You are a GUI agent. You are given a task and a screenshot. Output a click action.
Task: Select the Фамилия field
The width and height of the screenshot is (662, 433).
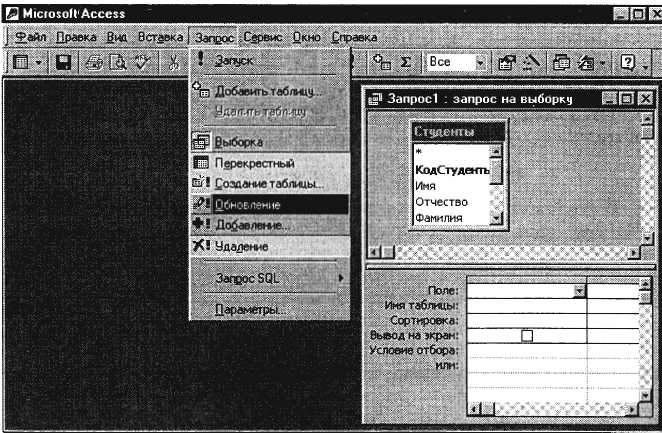pyautogui.click(x=451, y=218)
